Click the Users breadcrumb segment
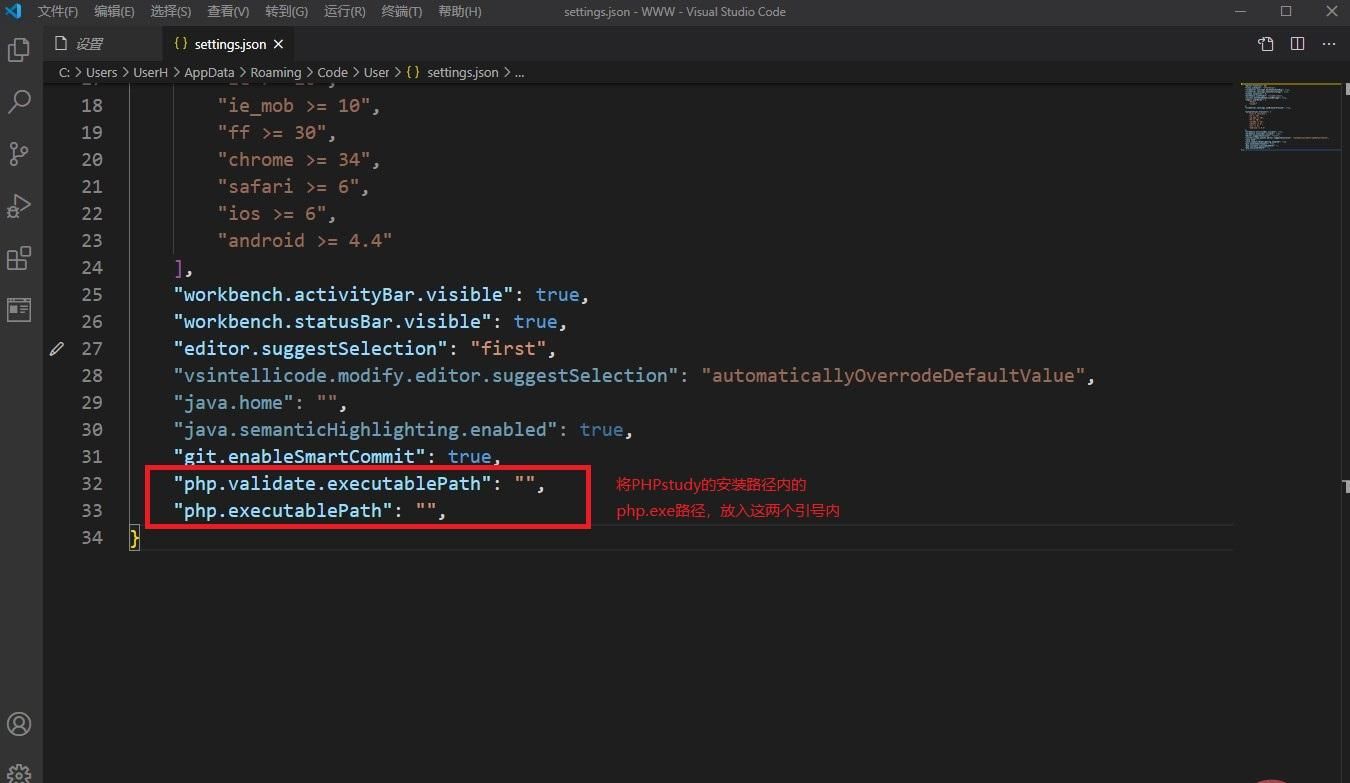This screenshot has width=1350, height=783. pos(101,72)
